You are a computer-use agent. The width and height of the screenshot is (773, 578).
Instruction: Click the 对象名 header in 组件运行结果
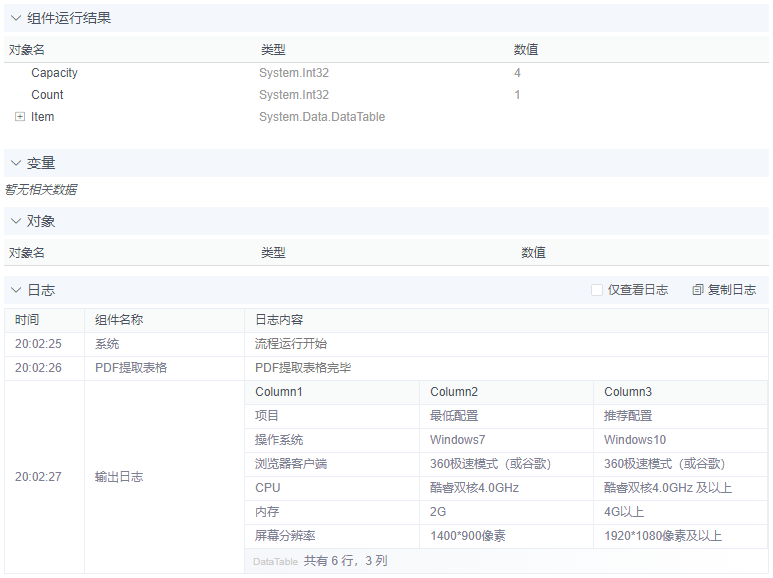pos(27,50)
